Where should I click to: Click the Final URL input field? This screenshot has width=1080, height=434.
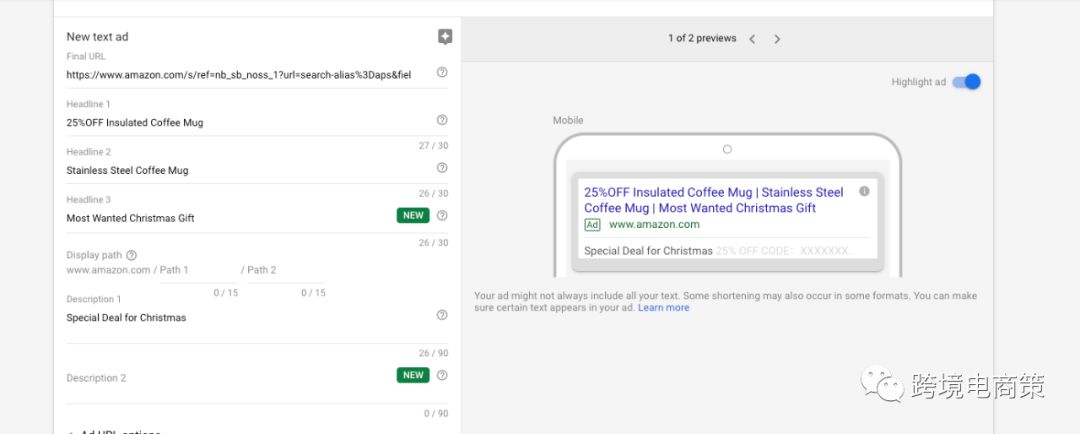[x=240, y=75]
